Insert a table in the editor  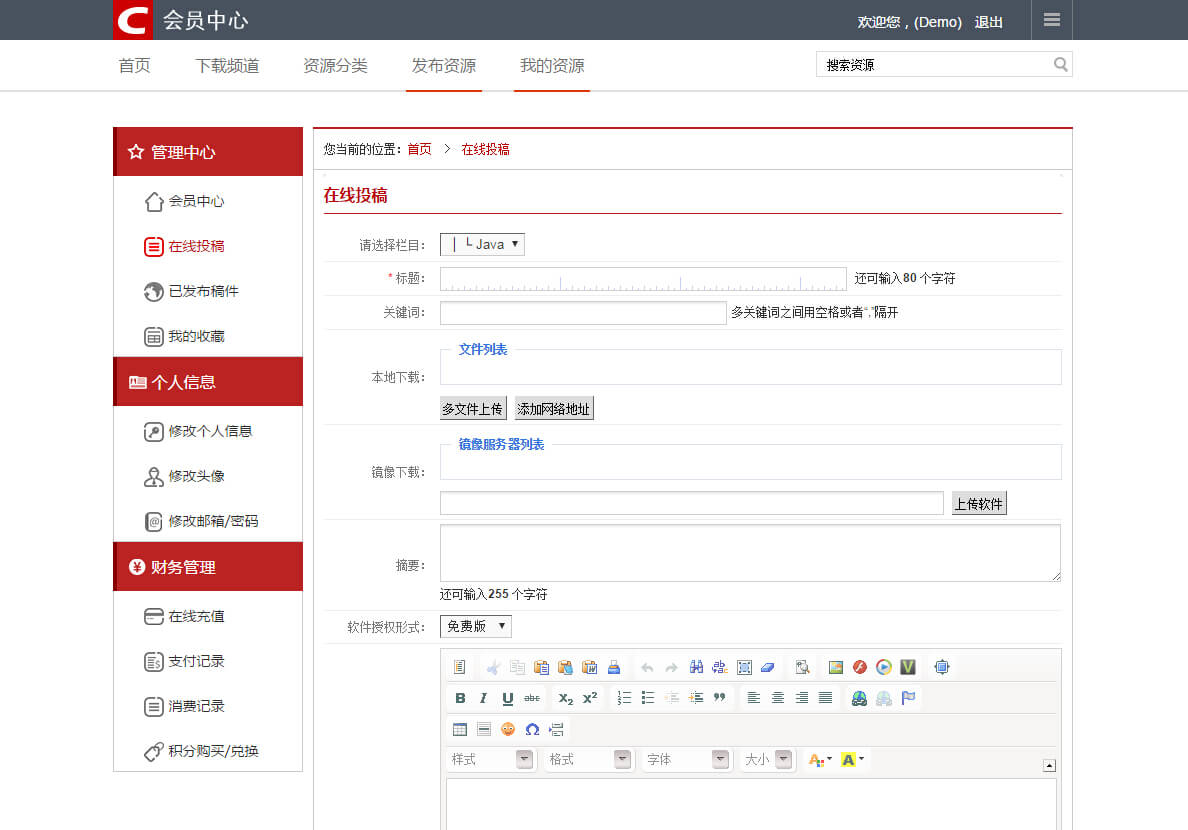coord(460,729)
